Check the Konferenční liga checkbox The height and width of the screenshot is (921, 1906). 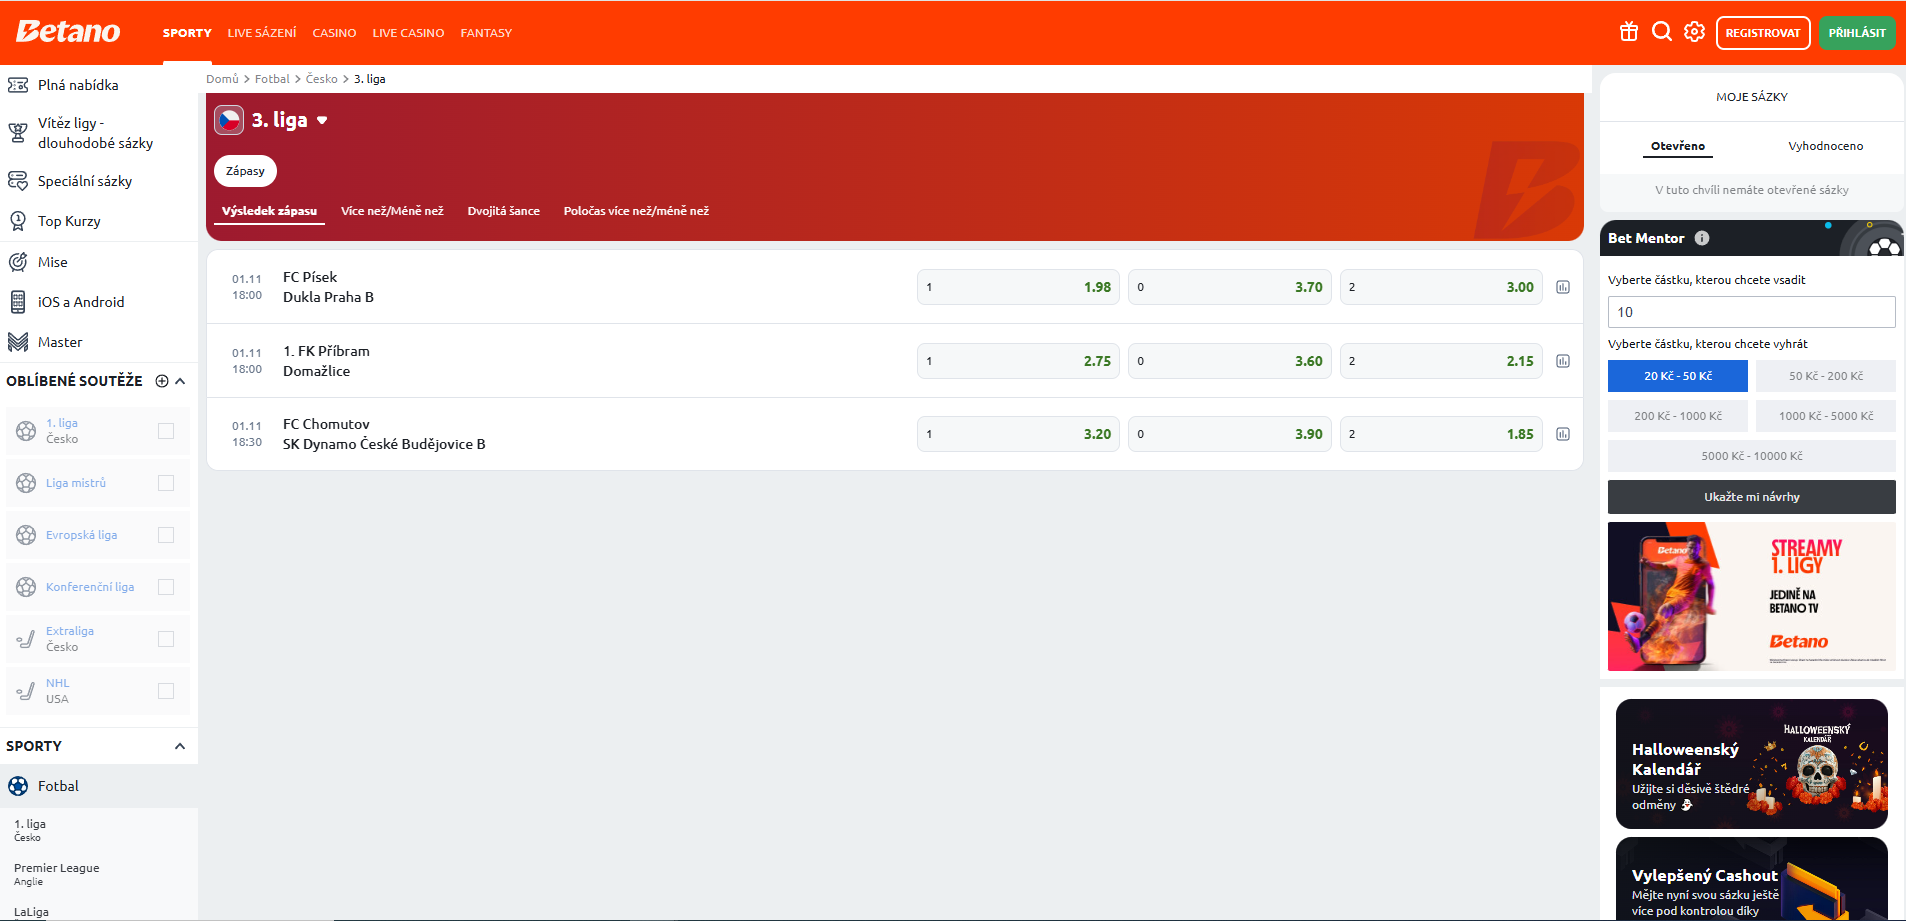pos(166,587)
